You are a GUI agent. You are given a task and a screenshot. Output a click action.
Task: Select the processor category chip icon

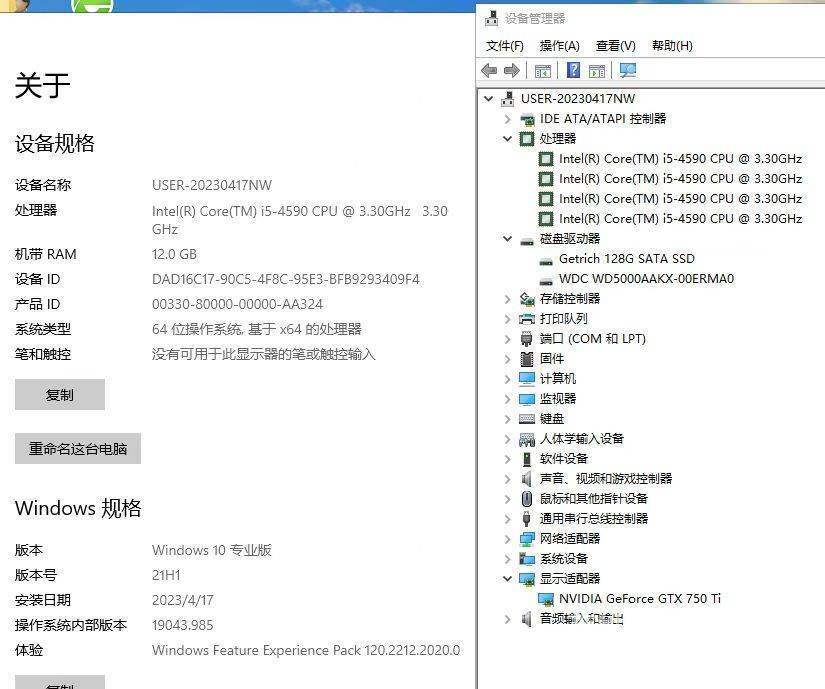(x=527, y=139)
